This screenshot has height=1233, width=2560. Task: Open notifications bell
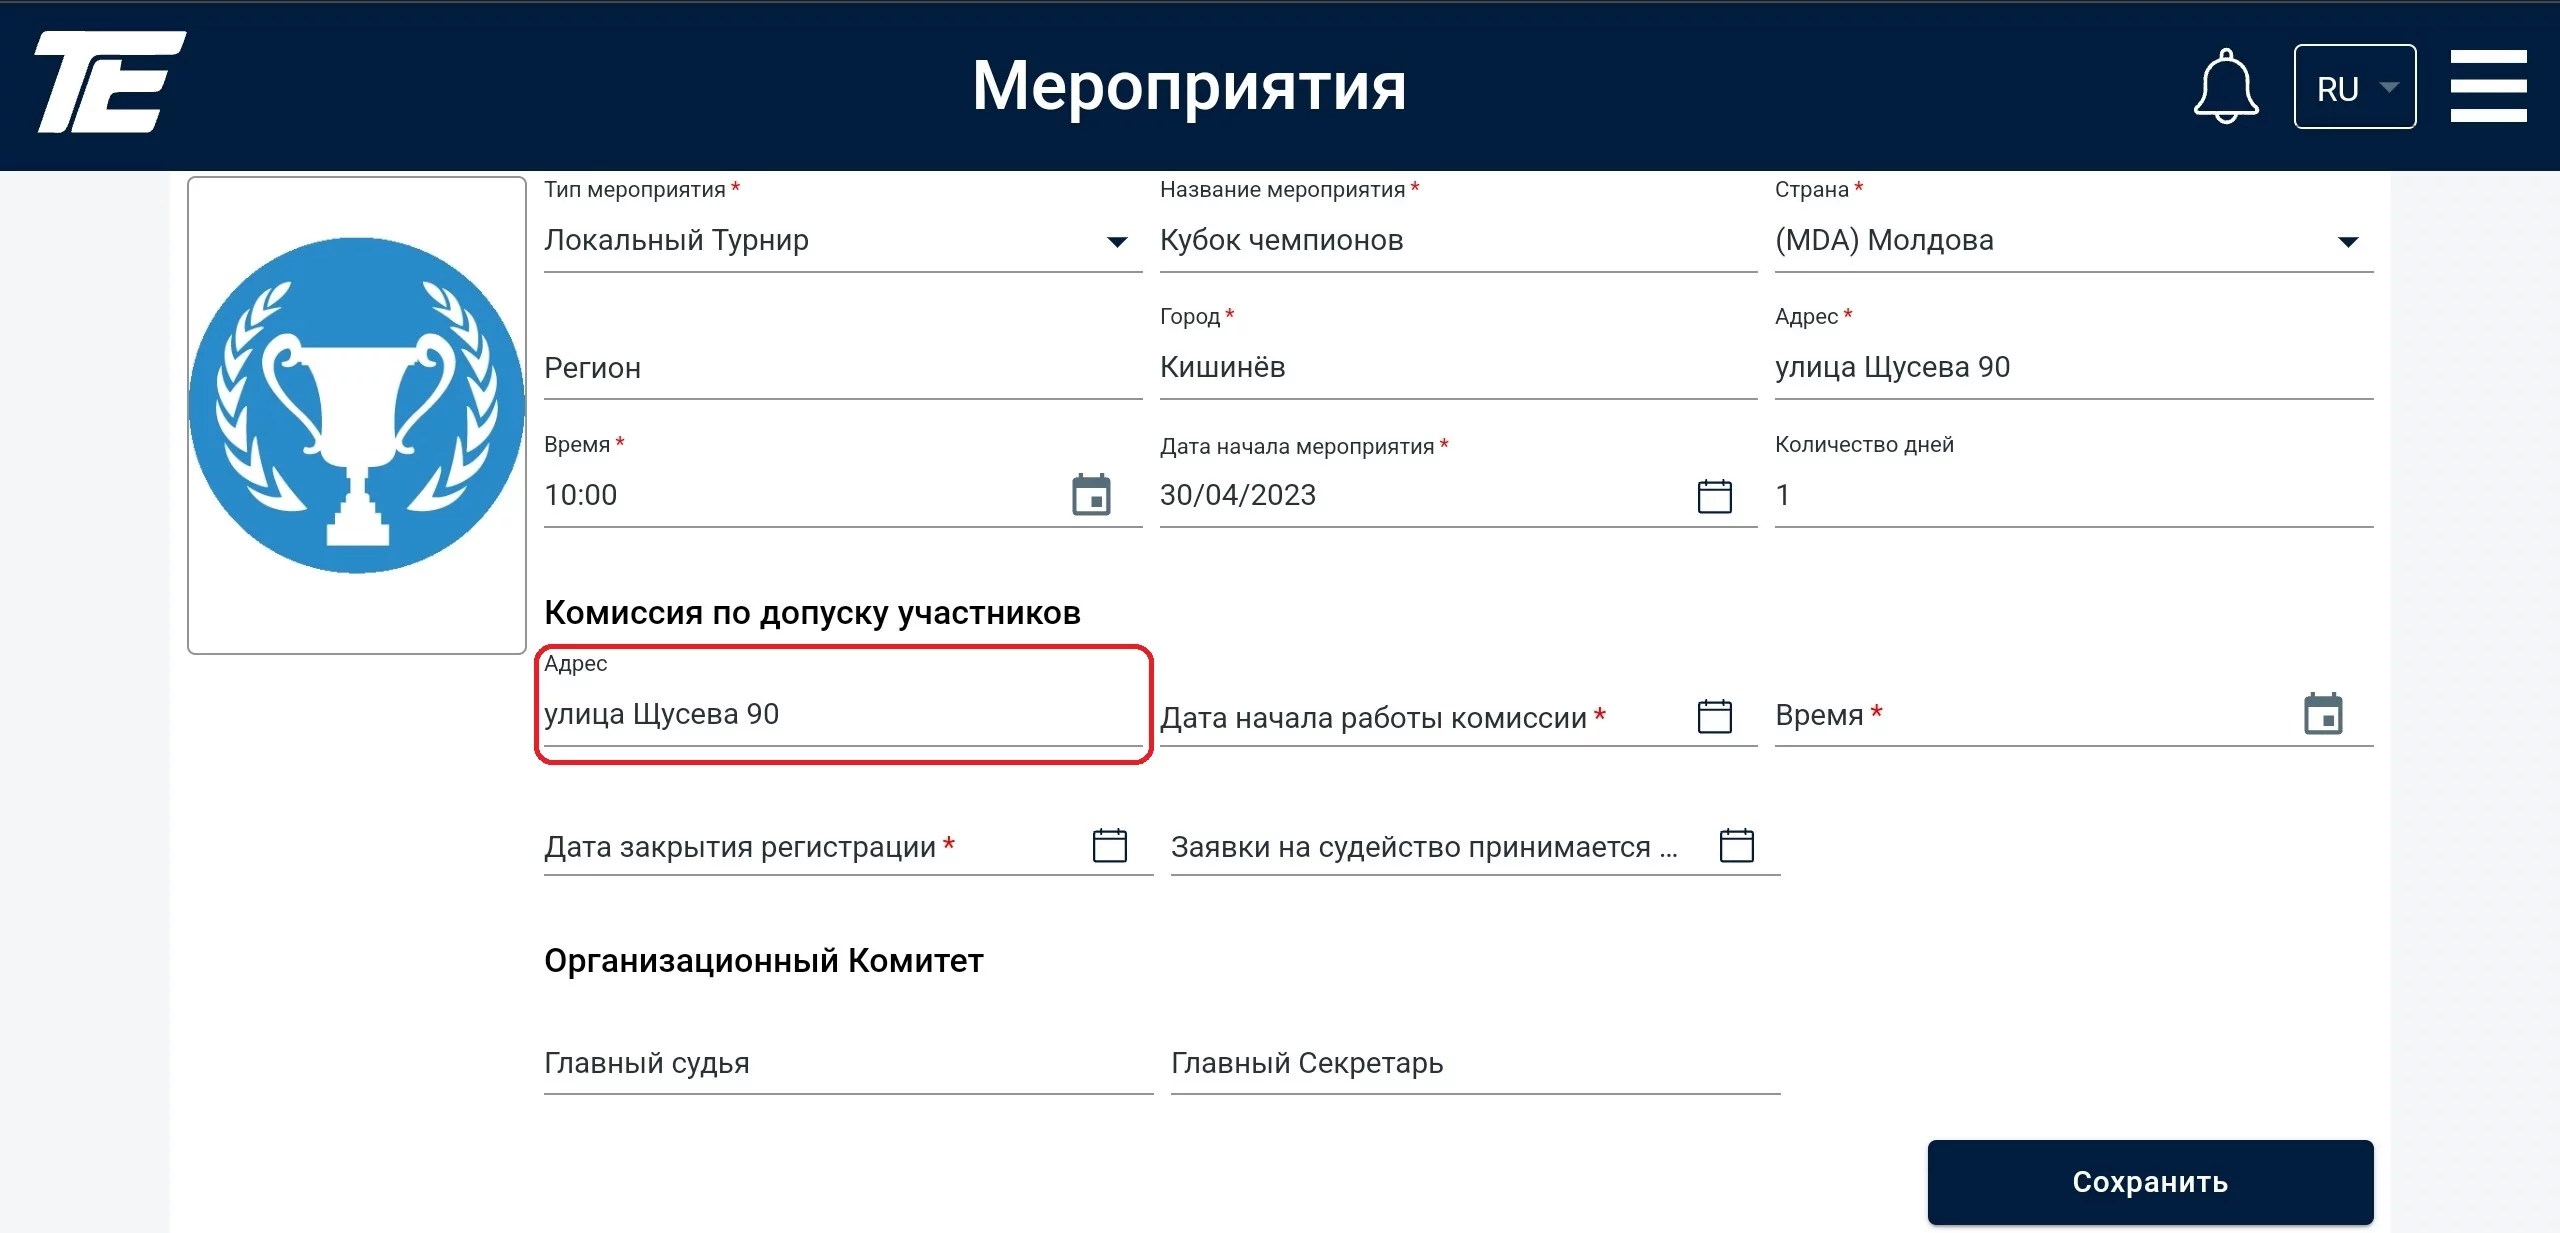click(x=2225, y=86)
